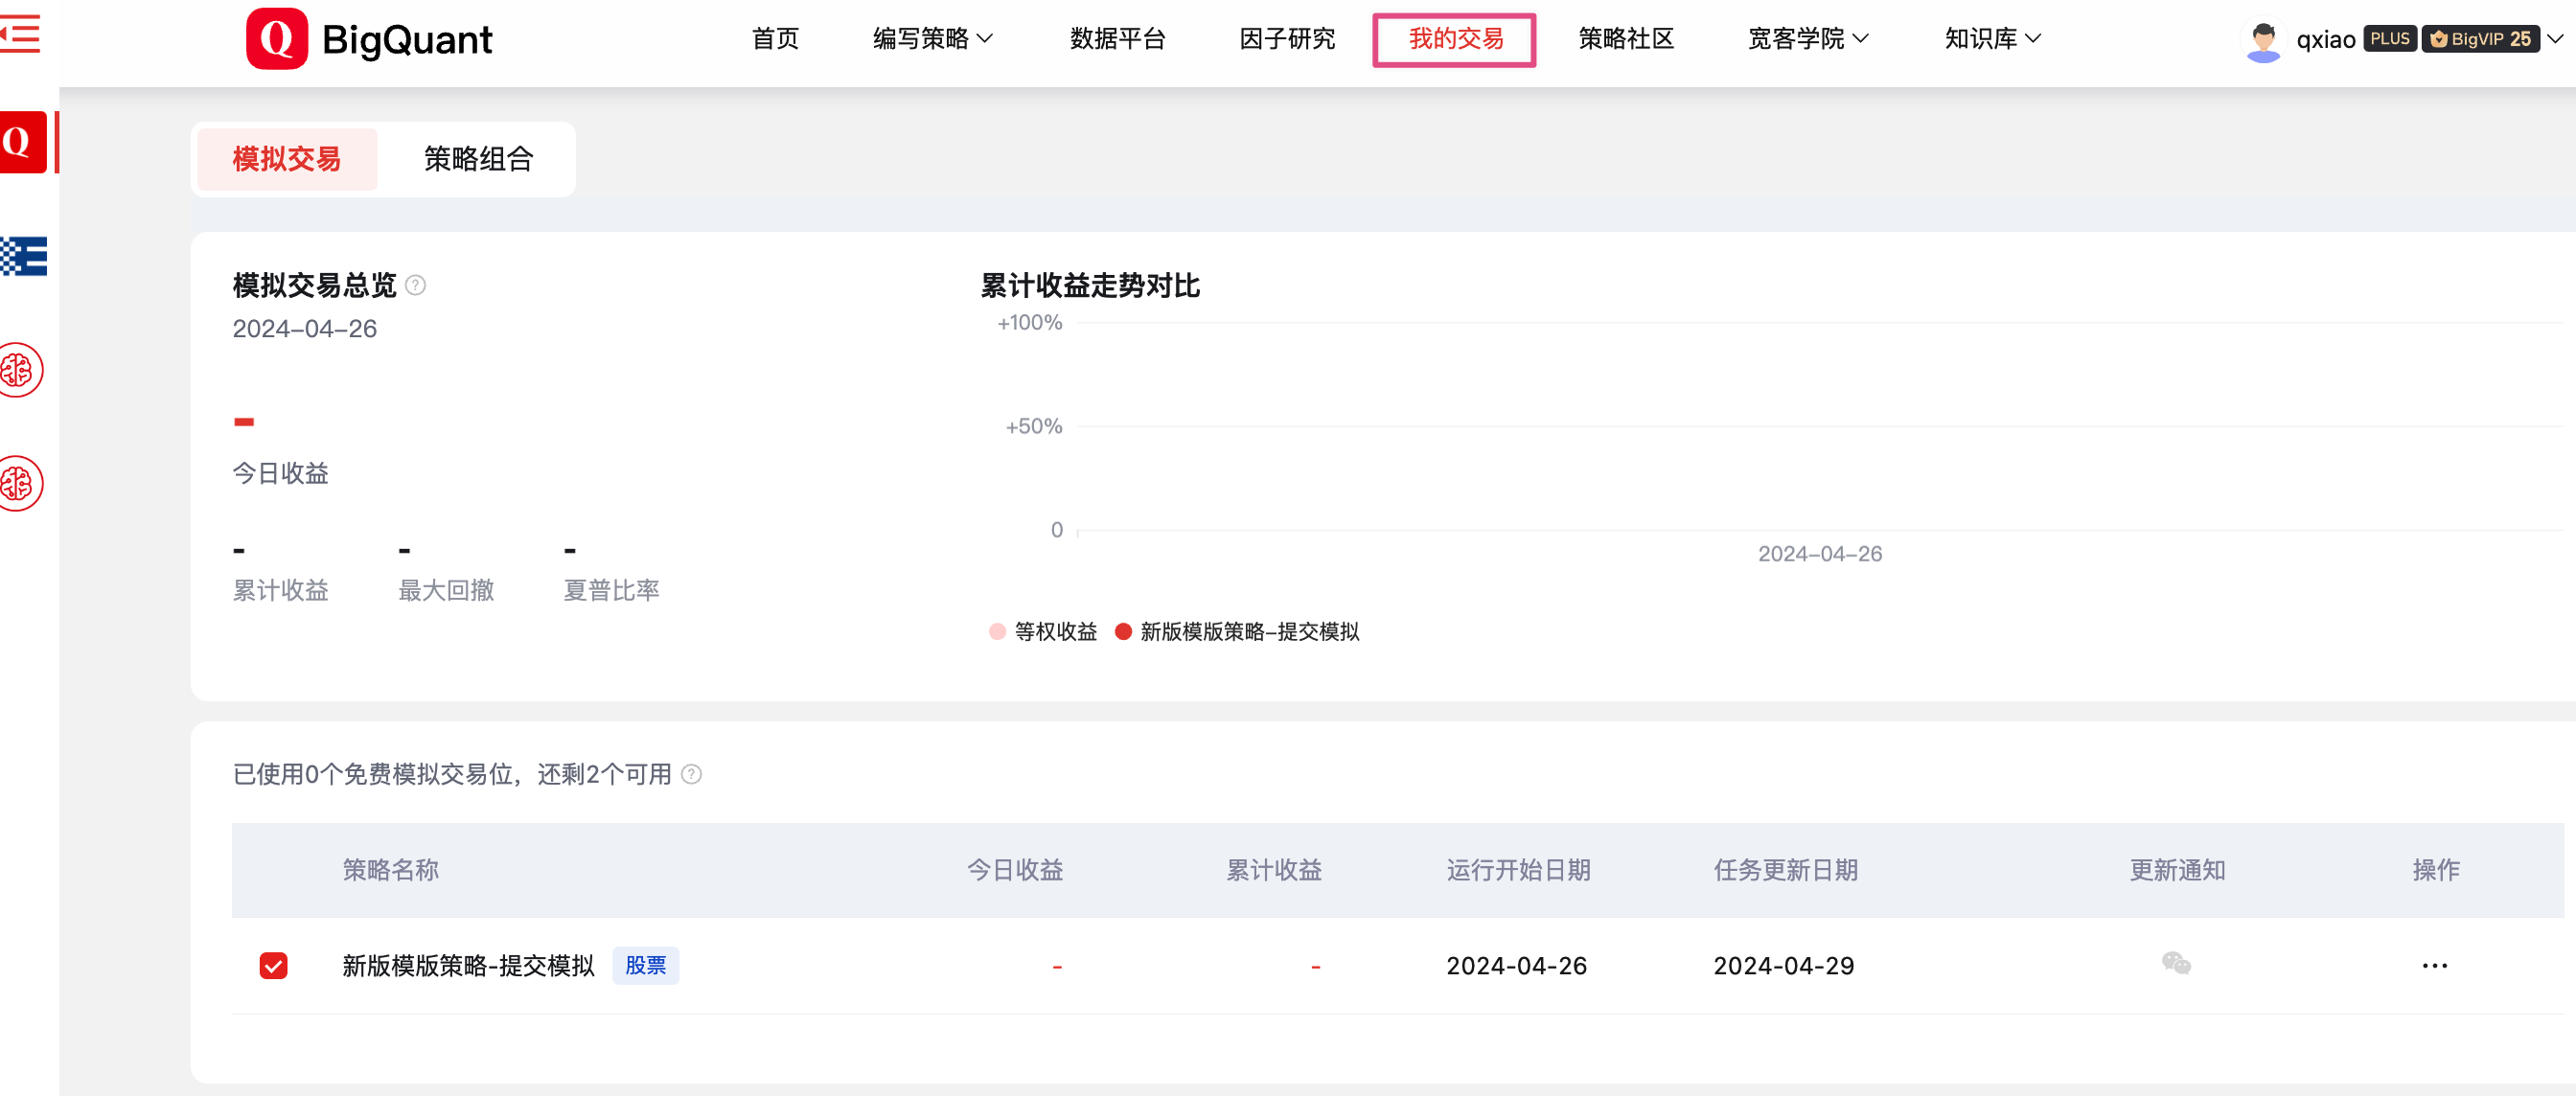
Task: Toggle 等权收益 legend in chart
Action: coord(1043,632)
